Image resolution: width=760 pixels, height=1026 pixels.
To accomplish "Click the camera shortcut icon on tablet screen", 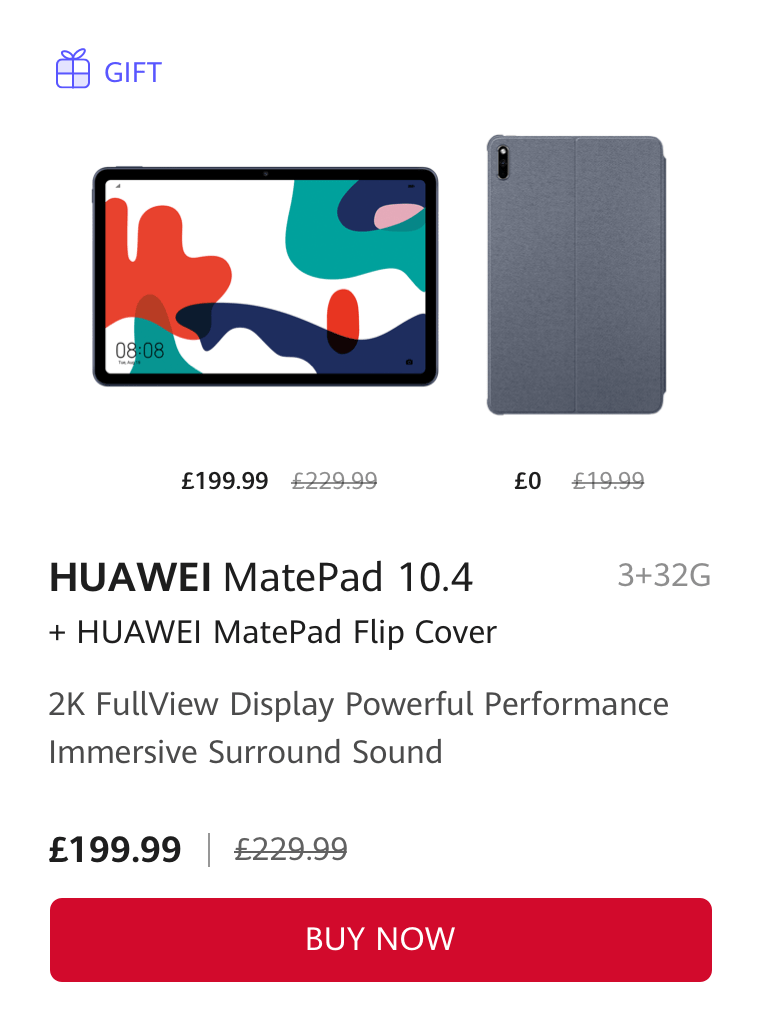I will (409, 361).
